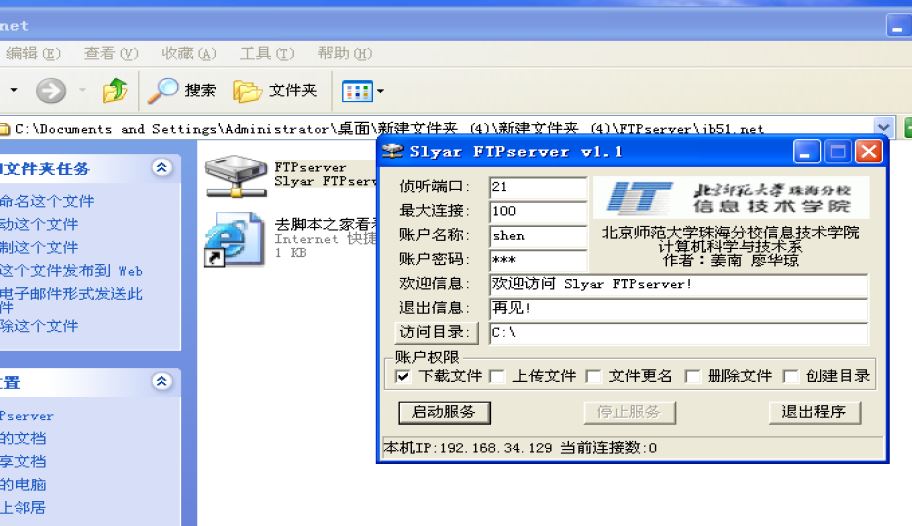This screenshot has height=526, width=912.
Task: Toggle the Folders pane icon
Action: click(247, 91)
